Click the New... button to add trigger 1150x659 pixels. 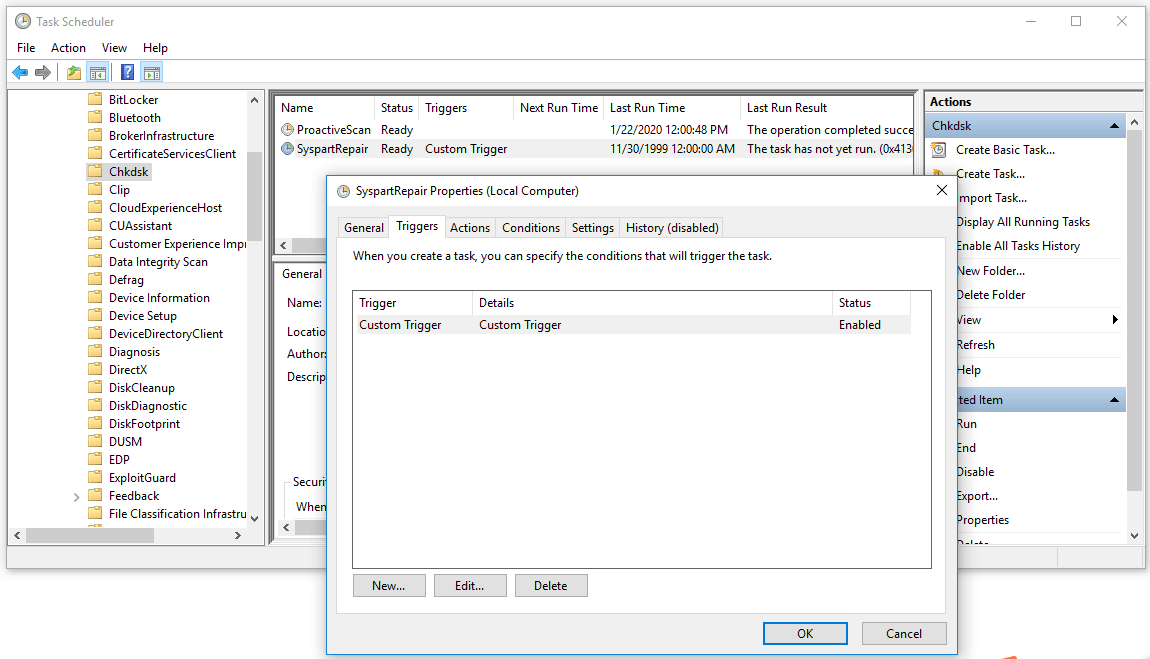tap(389, 585)
